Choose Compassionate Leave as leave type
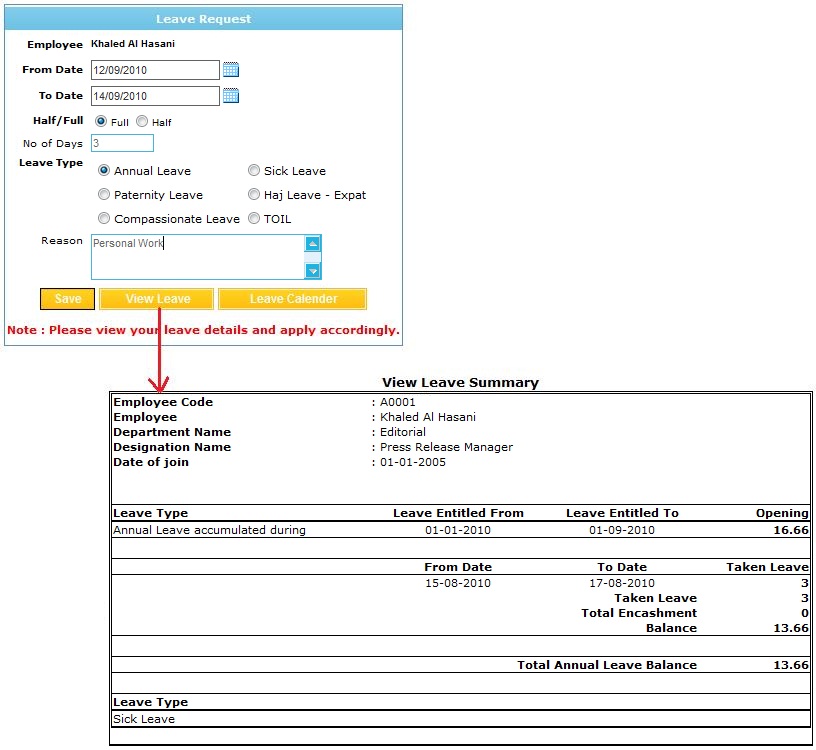The image size is (816, 750). coord(104,218)
